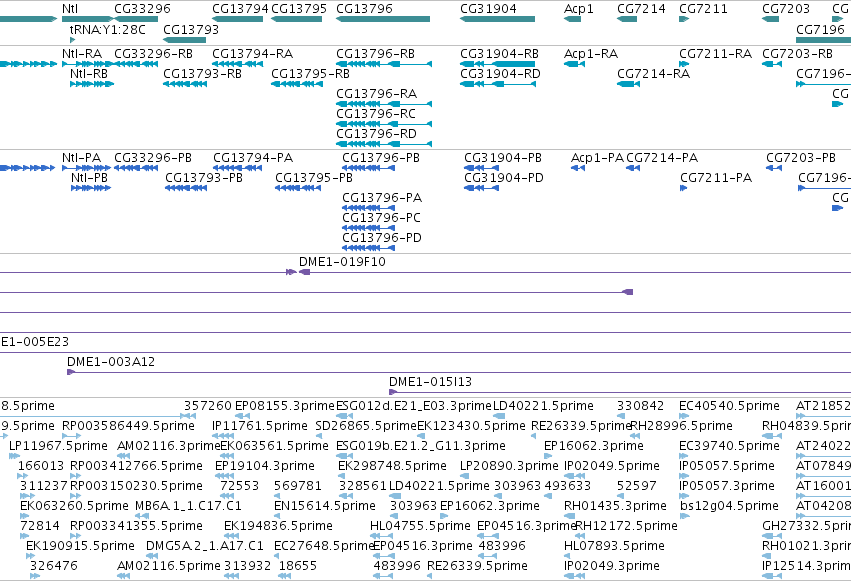The height and width of the screenshot is (581, 851).
Task: Select the CG7203 gene feature
Action: point(770,19)
